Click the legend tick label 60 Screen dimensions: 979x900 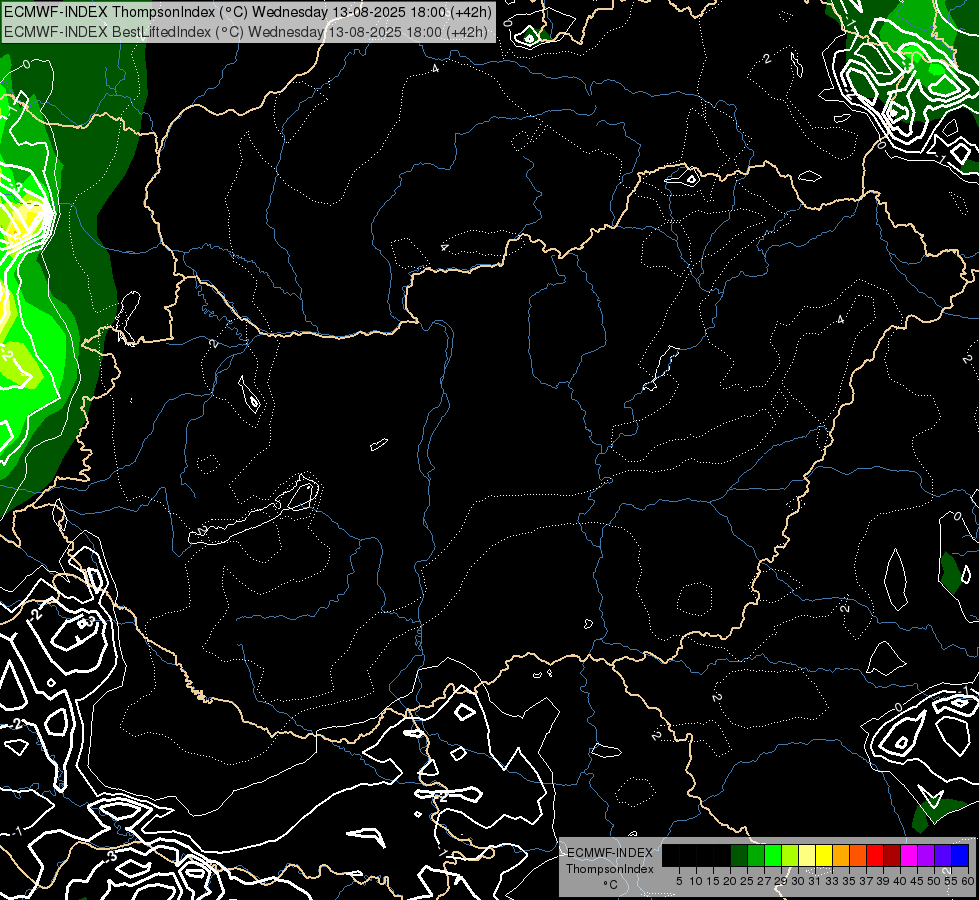tap(968, 881)
